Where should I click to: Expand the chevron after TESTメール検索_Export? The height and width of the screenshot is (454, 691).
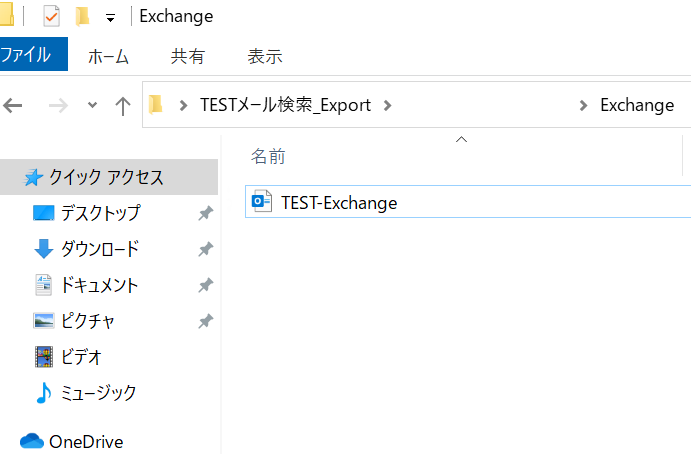coord(388,105)
